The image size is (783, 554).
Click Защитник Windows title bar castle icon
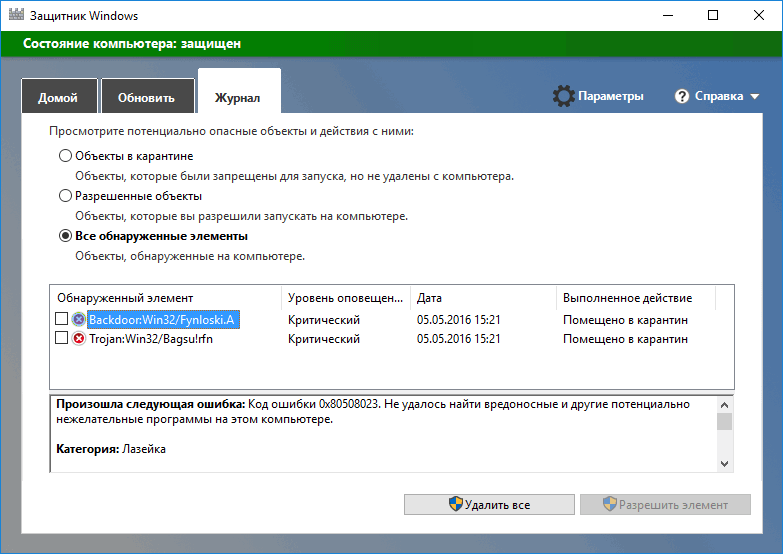[x=16, y=14]
